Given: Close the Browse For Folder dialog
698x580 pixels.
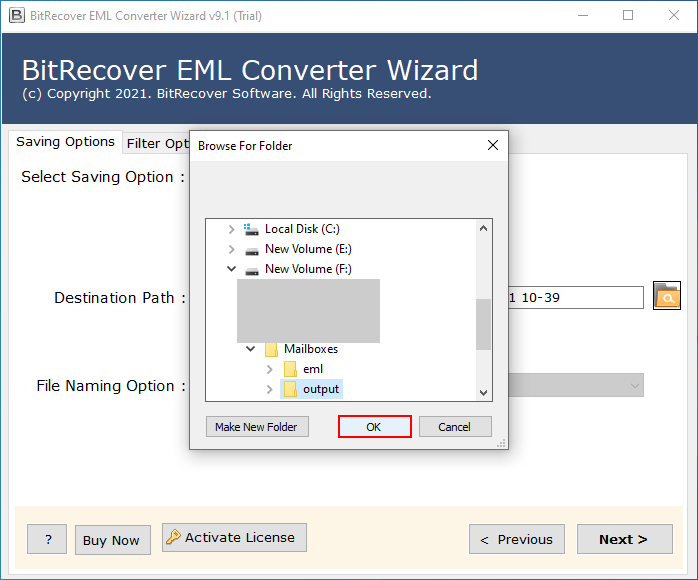Looking at the screenshot, I should (x=493, y=145).
